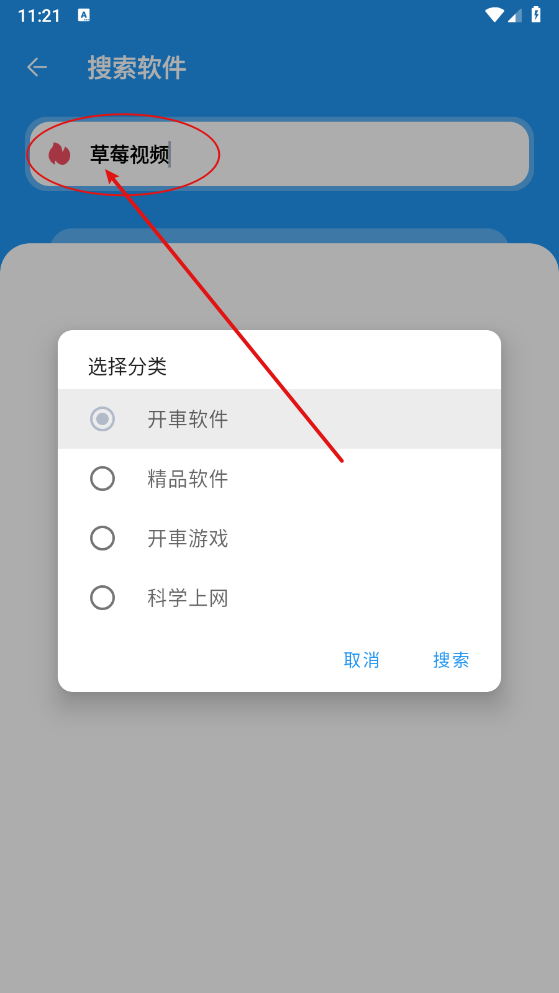Tap the back arrow beside 搜索软件
This screenshot has height=993, width=559.
click(x=37, y=67)
